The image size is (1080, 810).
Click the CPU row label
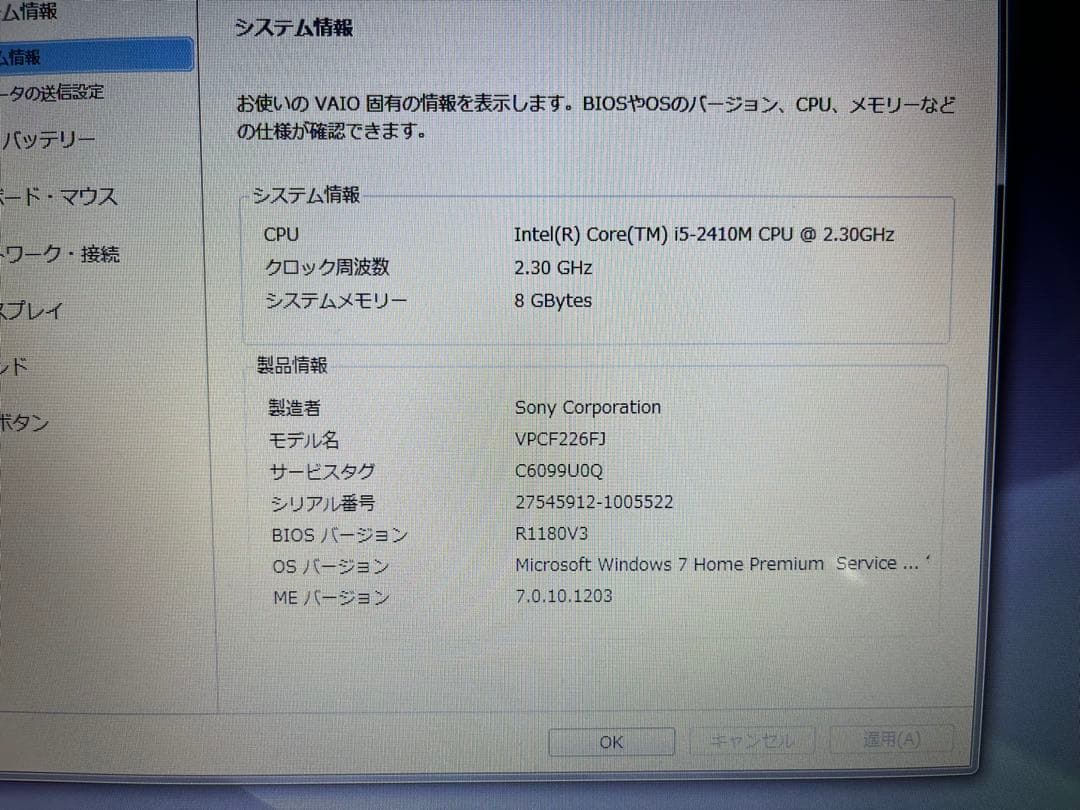pos(281,235)
